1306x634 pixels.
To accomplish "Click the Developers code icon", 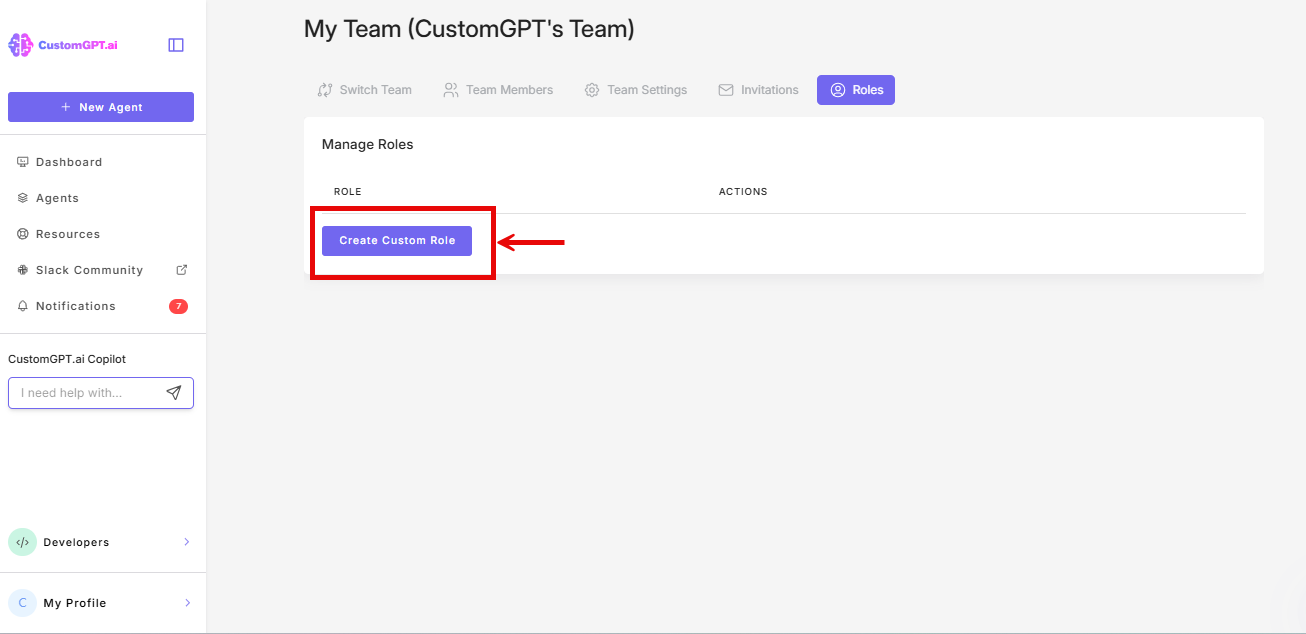I will coord(22,541).
